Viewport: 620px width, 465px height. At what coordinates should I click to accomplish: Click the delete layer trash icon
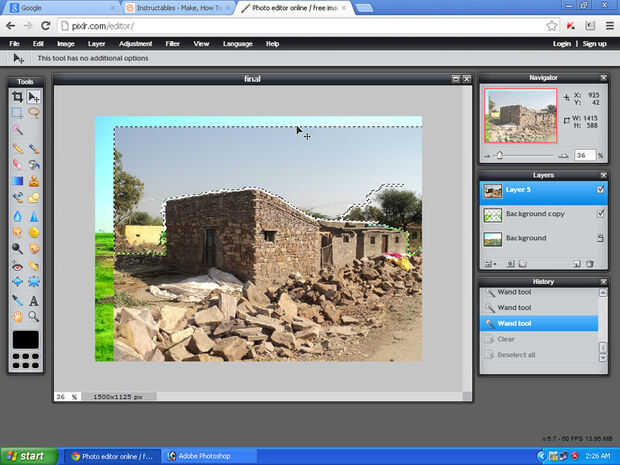tap(590, 263)
